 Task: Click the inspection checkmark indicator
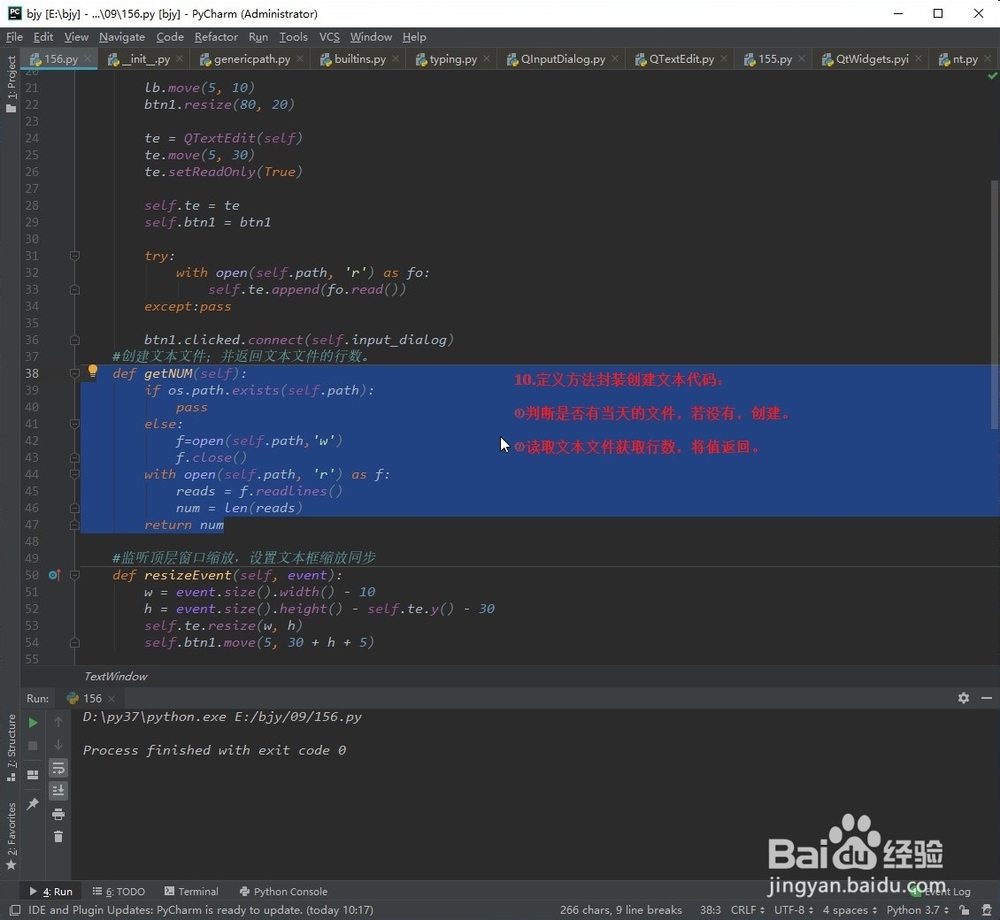[992, 76]
